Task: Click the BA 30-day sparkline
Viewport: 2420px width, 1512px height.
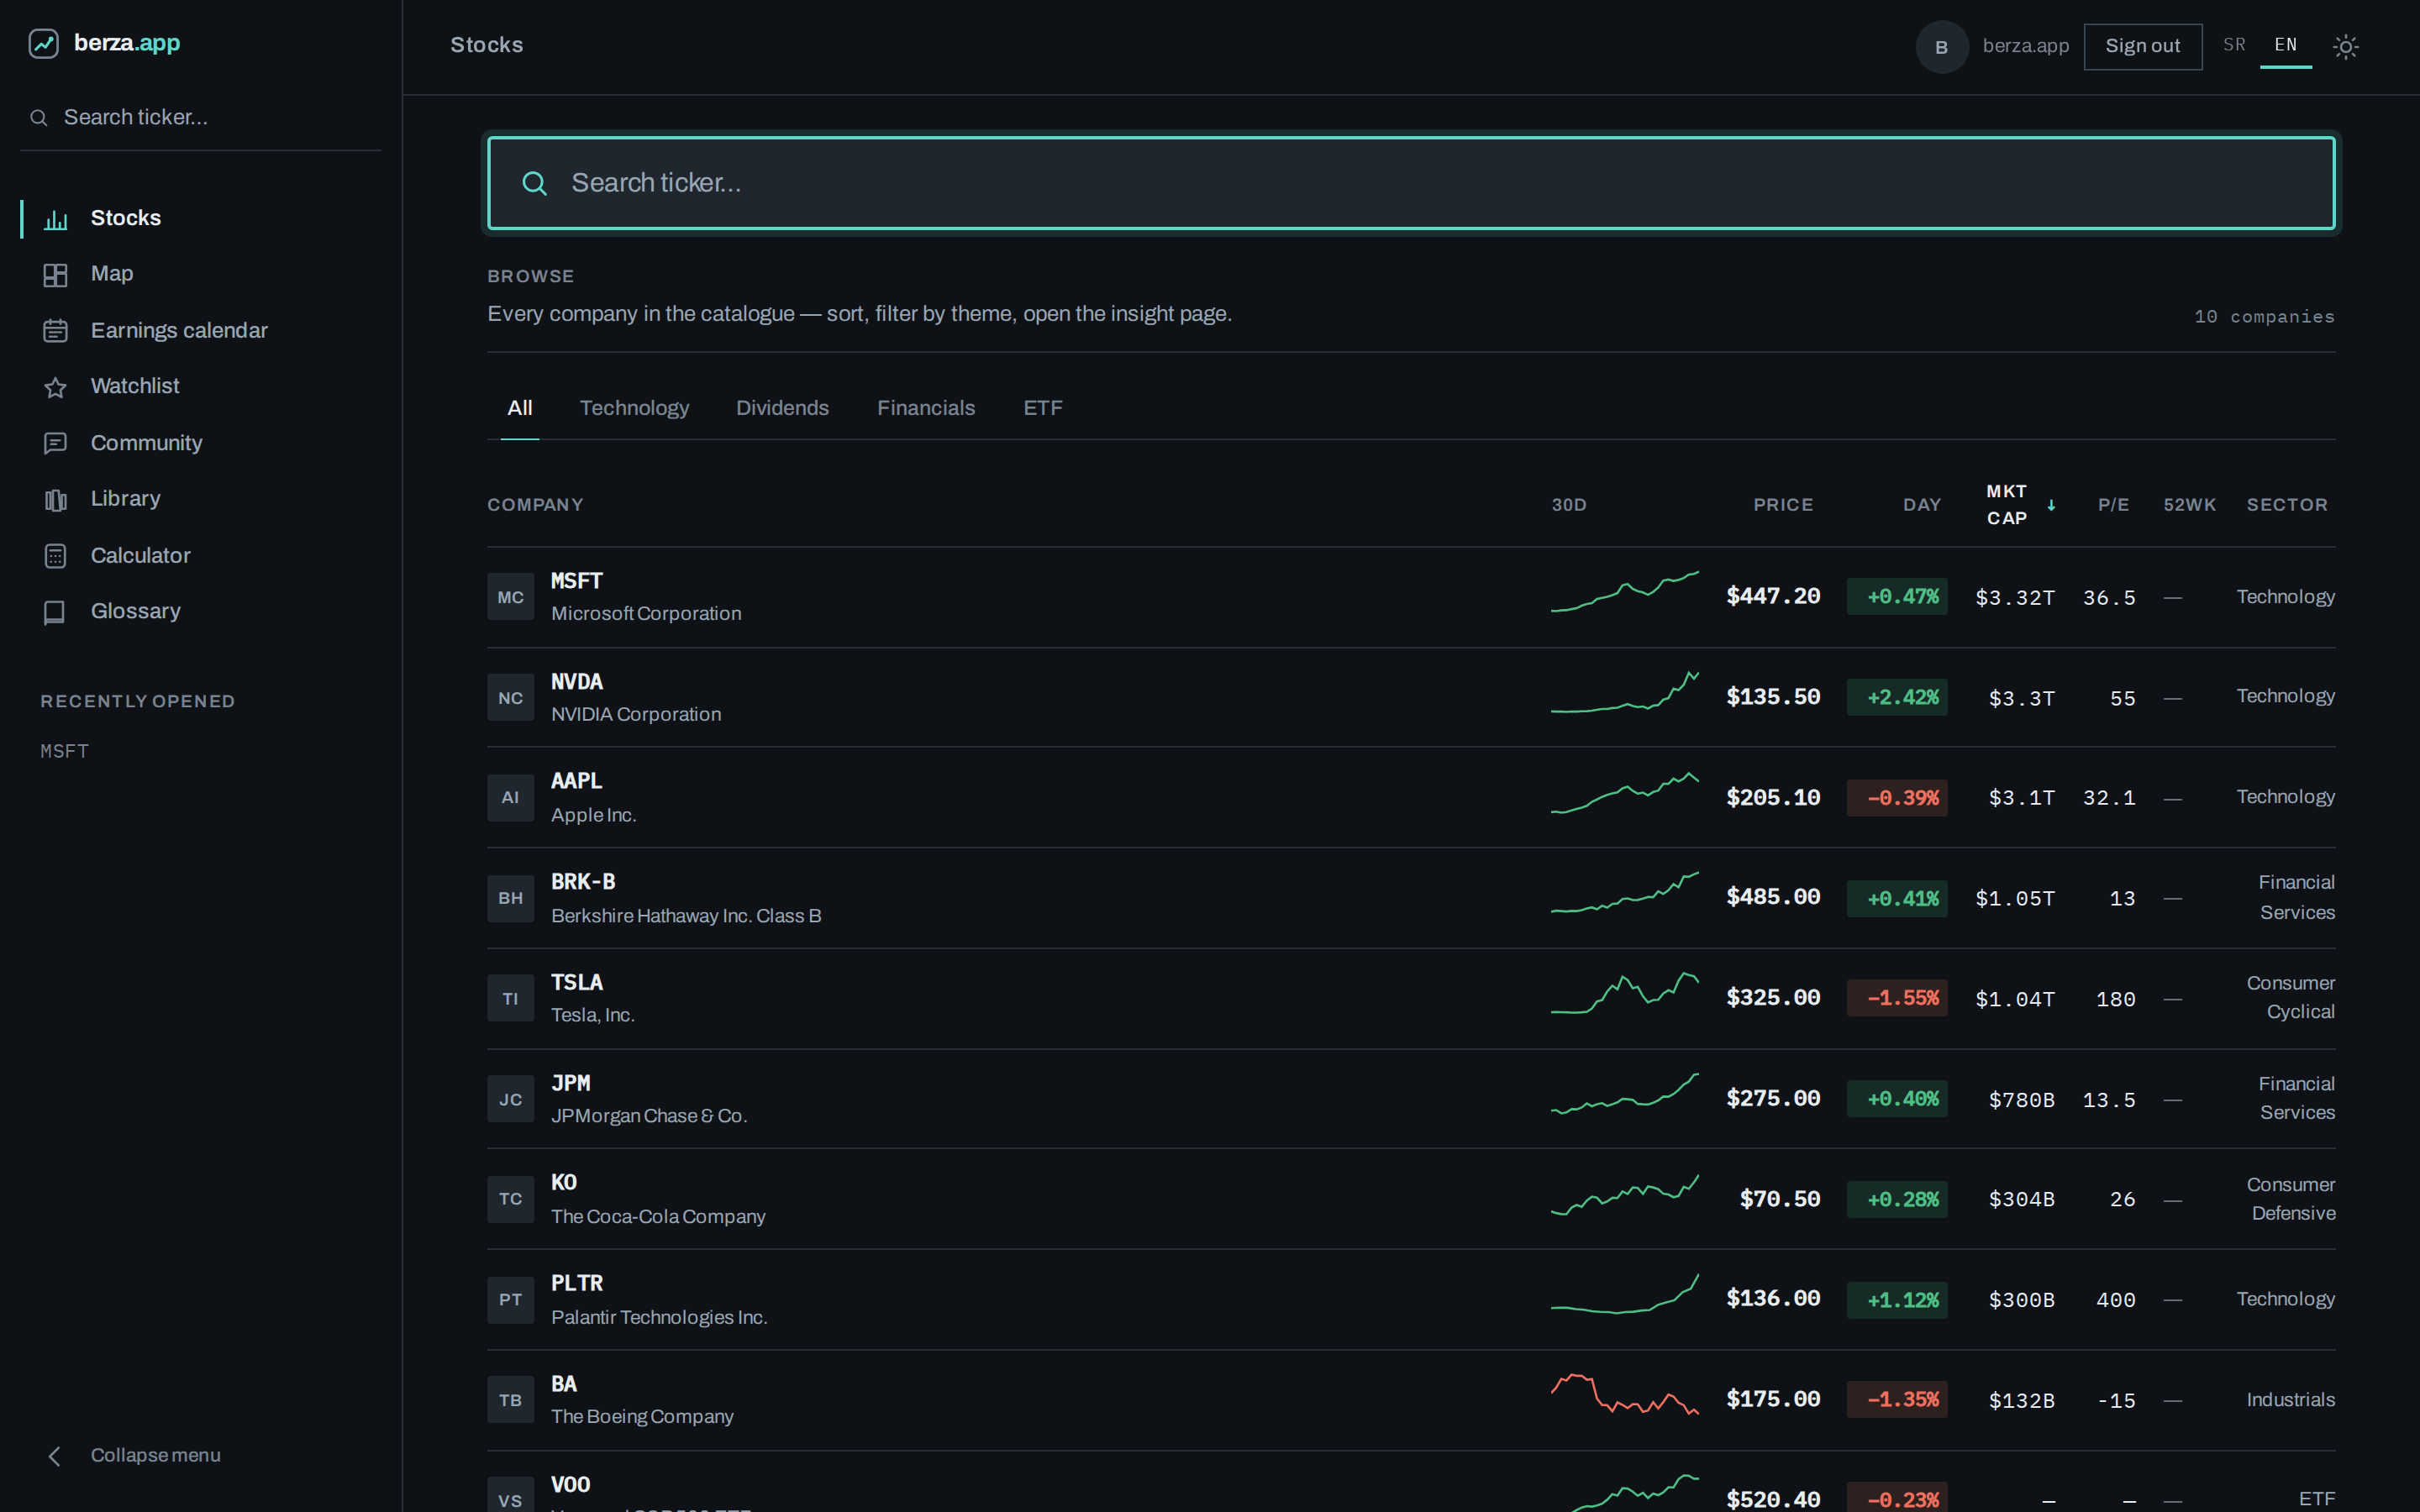Action: pos(1624,1395)
